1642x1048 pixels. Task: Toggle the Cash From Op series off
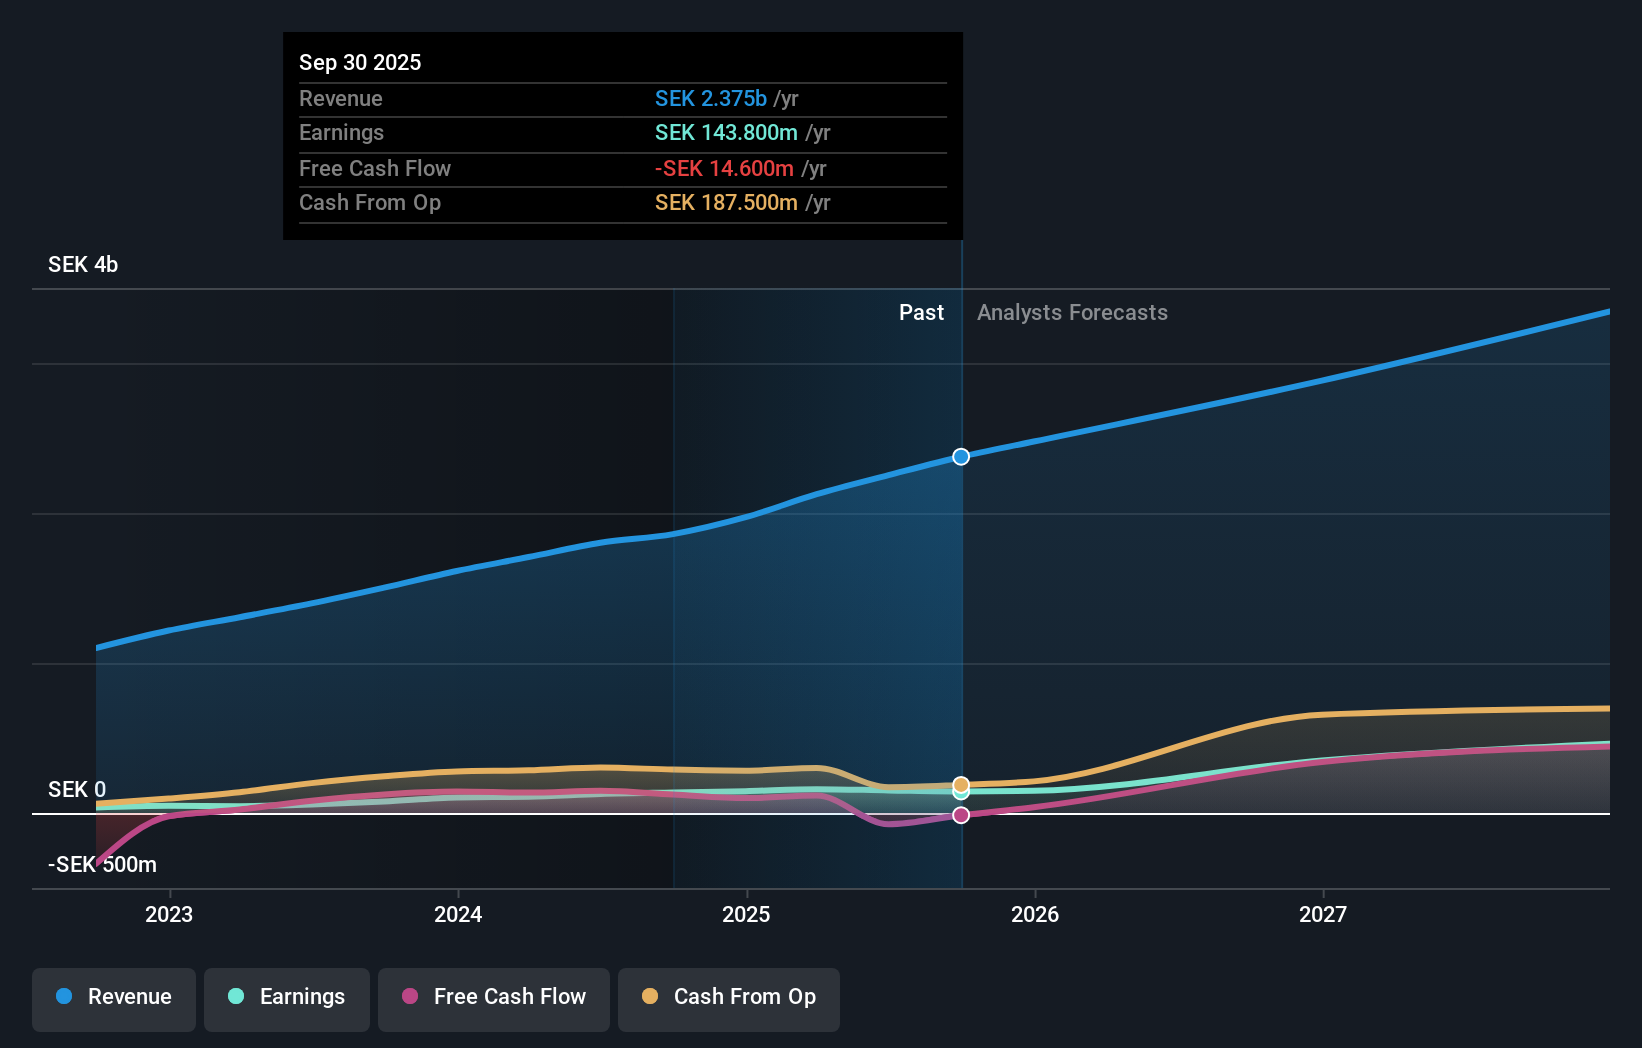coord(728,997)
